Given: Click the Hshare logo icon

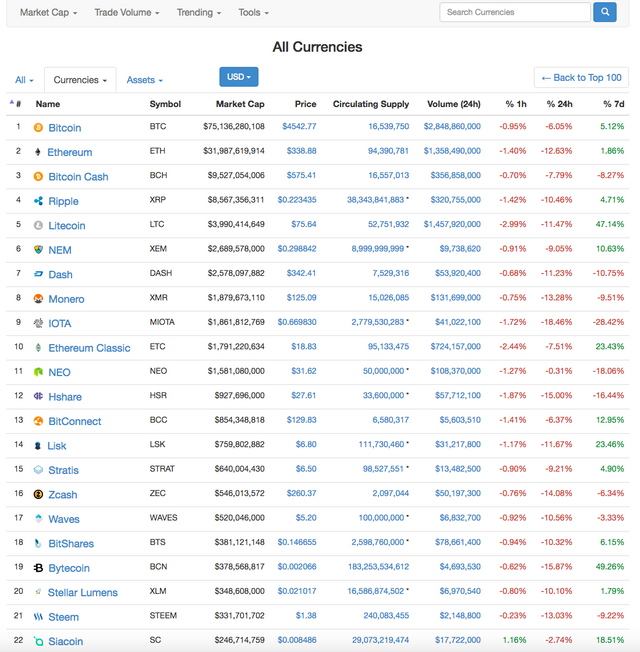Looking at the screenshot, I should 38,397.
